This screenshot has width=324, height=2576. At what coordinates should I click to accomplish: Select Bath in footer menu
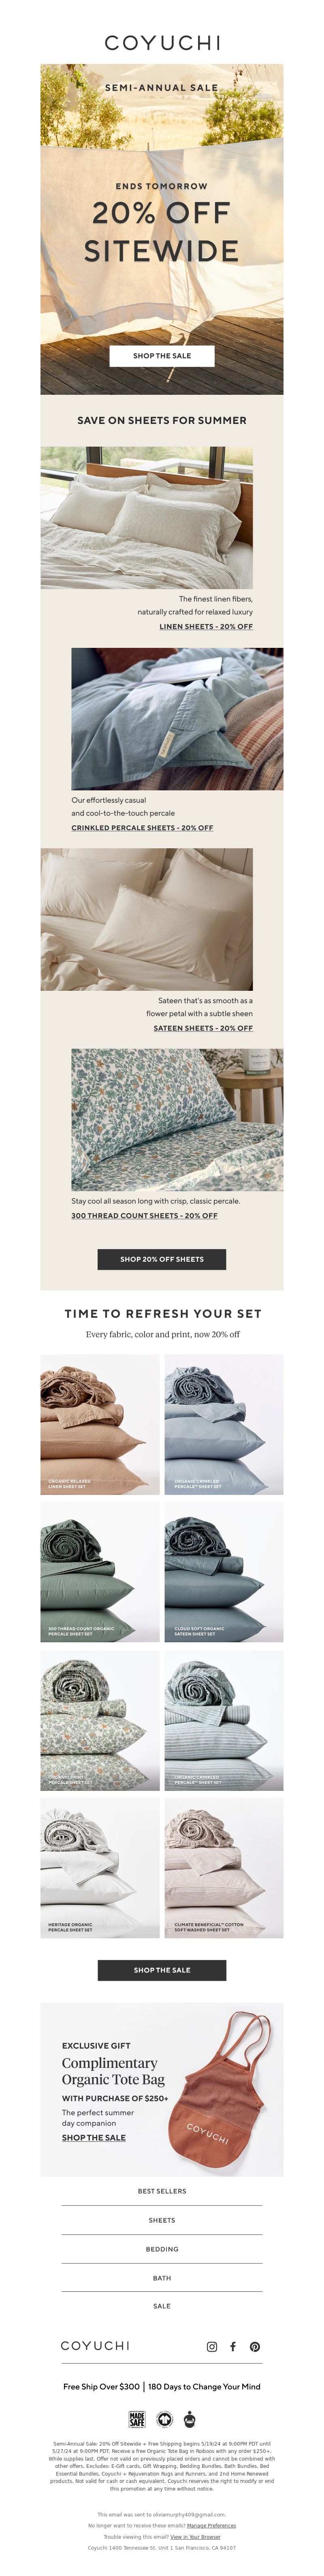click(162, 2278)
